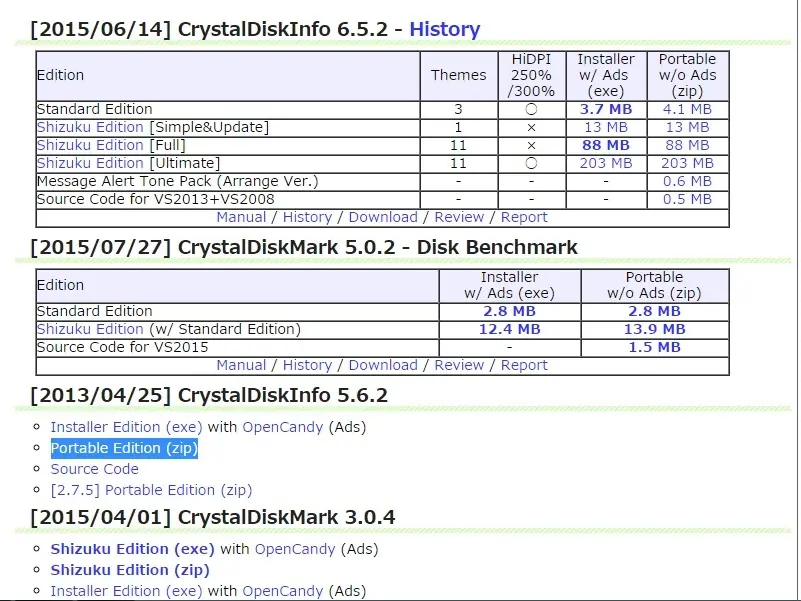Open Review link under CrystalDiskInfo table

coord(459,217)
